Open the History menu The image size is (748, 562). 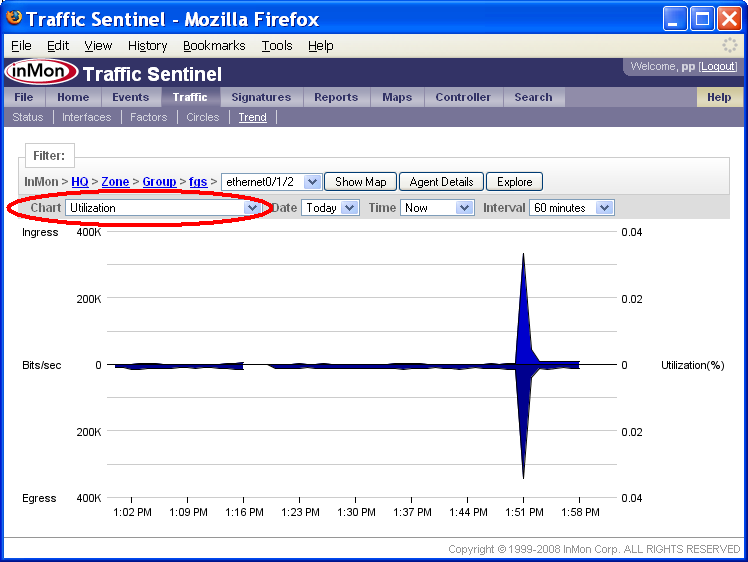pyautogui.click(x=147, y=46)
